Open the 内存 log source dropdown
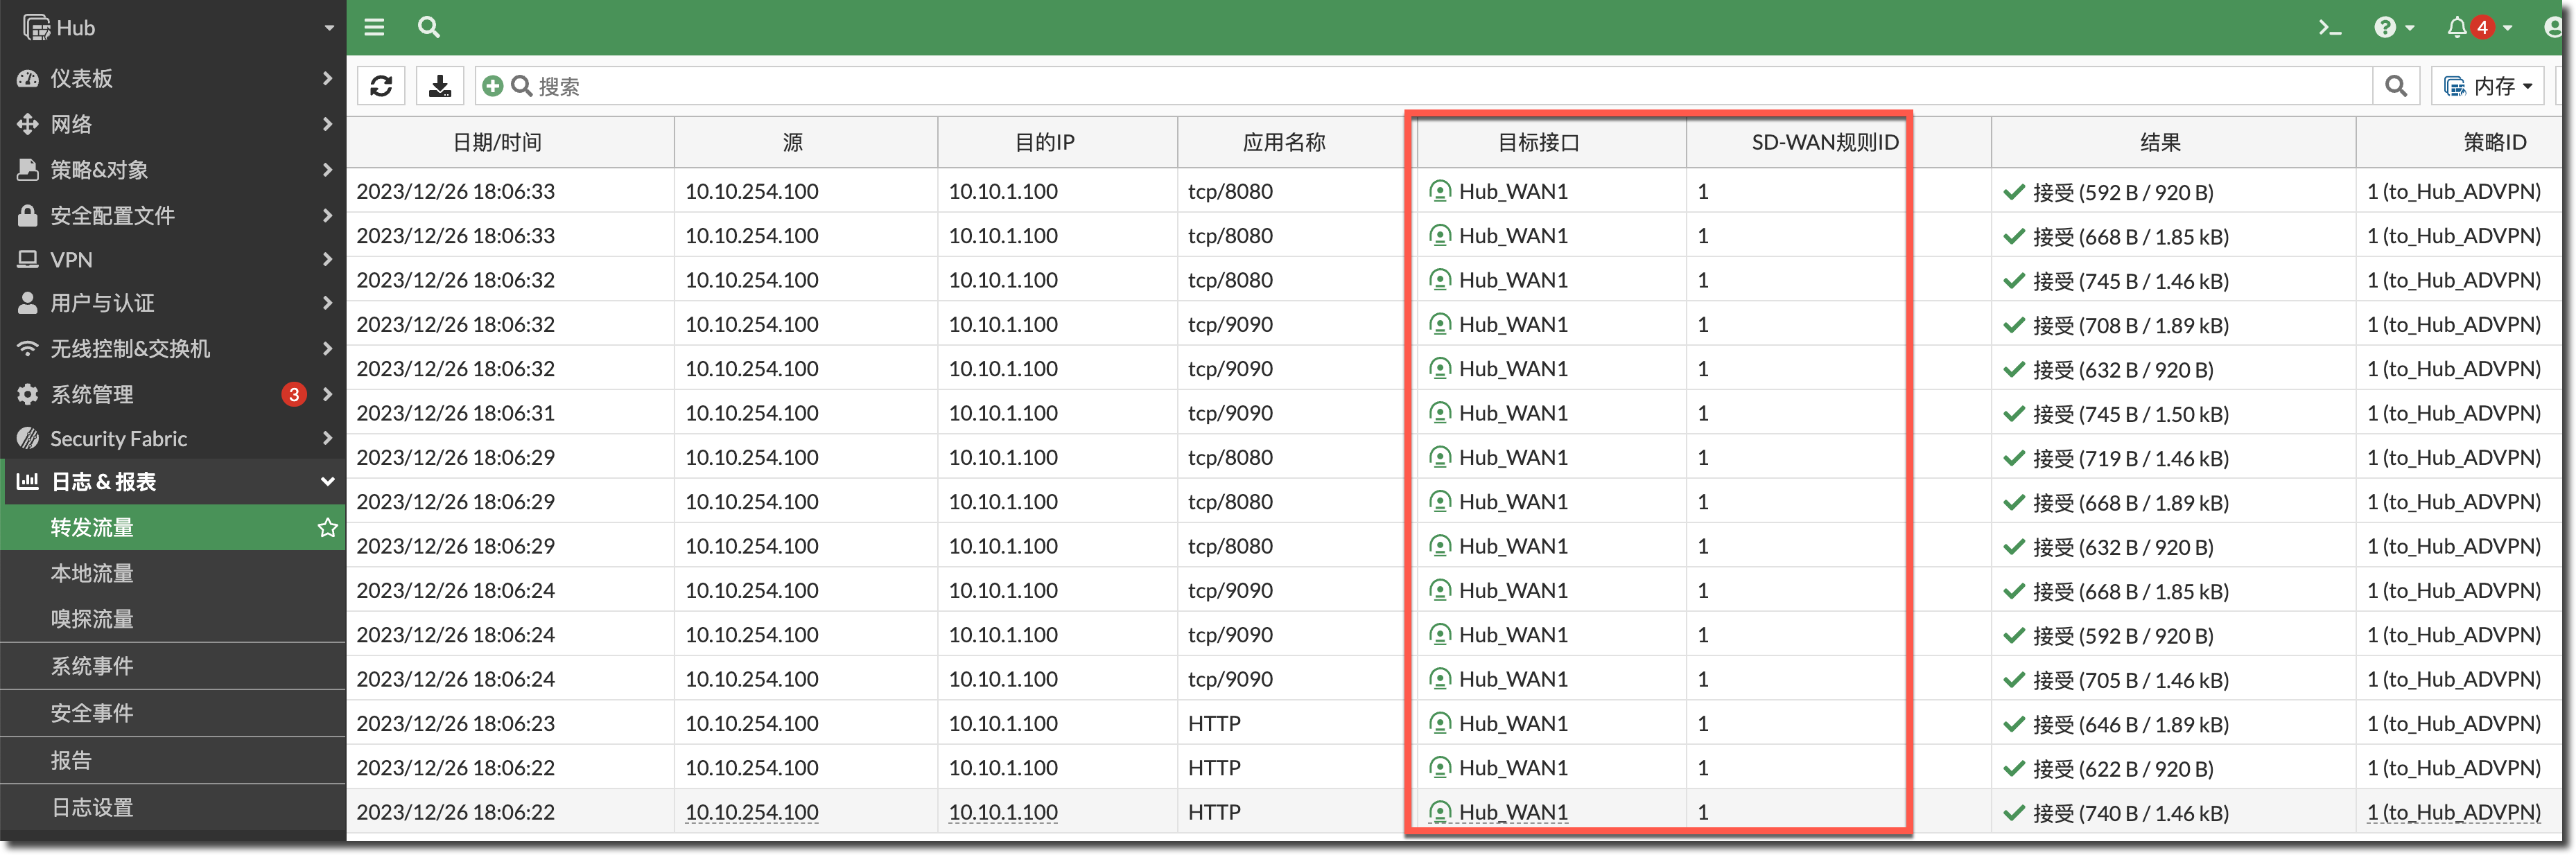 click(x=2488, y=86)
